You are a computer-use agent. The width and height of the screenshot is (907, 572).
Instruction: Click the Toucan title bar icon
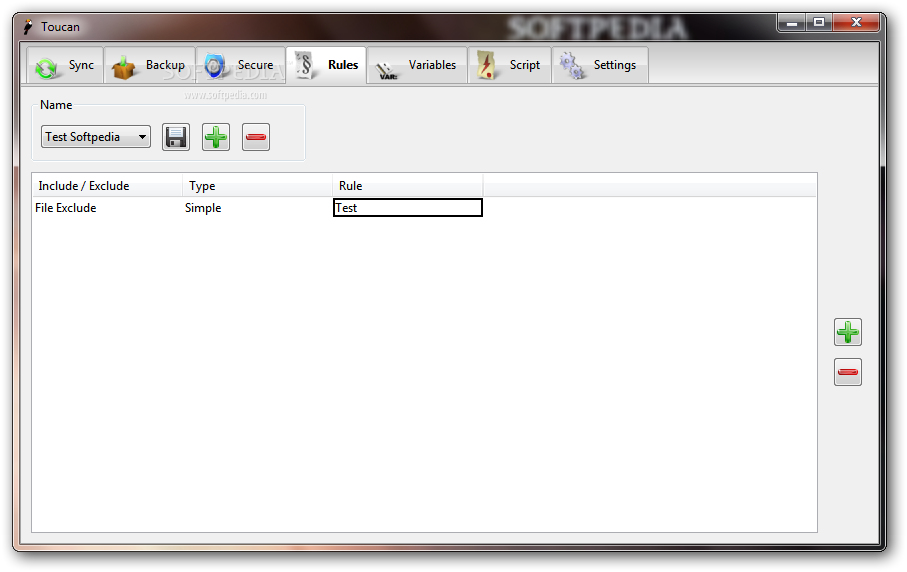click(28, 27)
